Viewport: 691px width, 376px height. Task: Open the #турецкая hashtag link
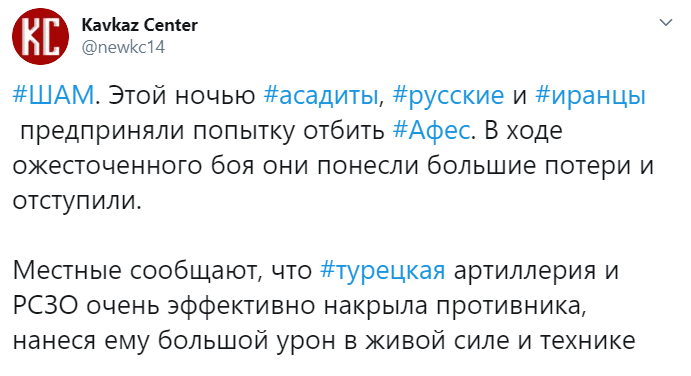pyautogui.click(x=383, y=271)
